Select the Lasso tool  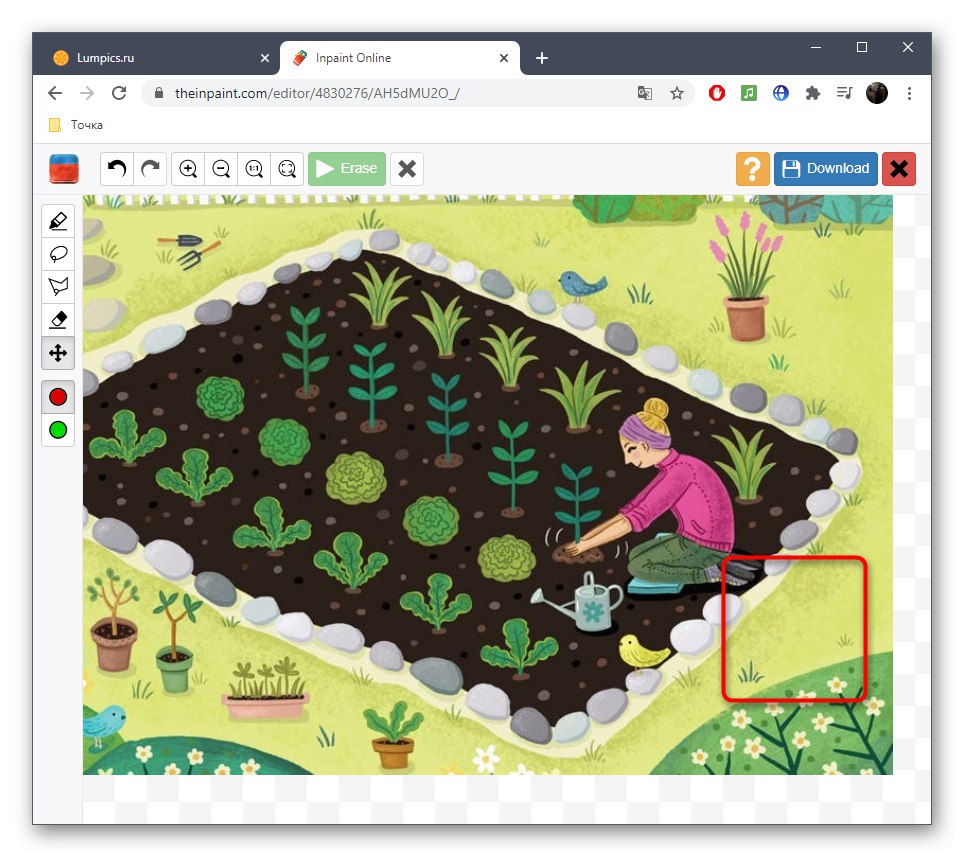click(x=58, y=254)
